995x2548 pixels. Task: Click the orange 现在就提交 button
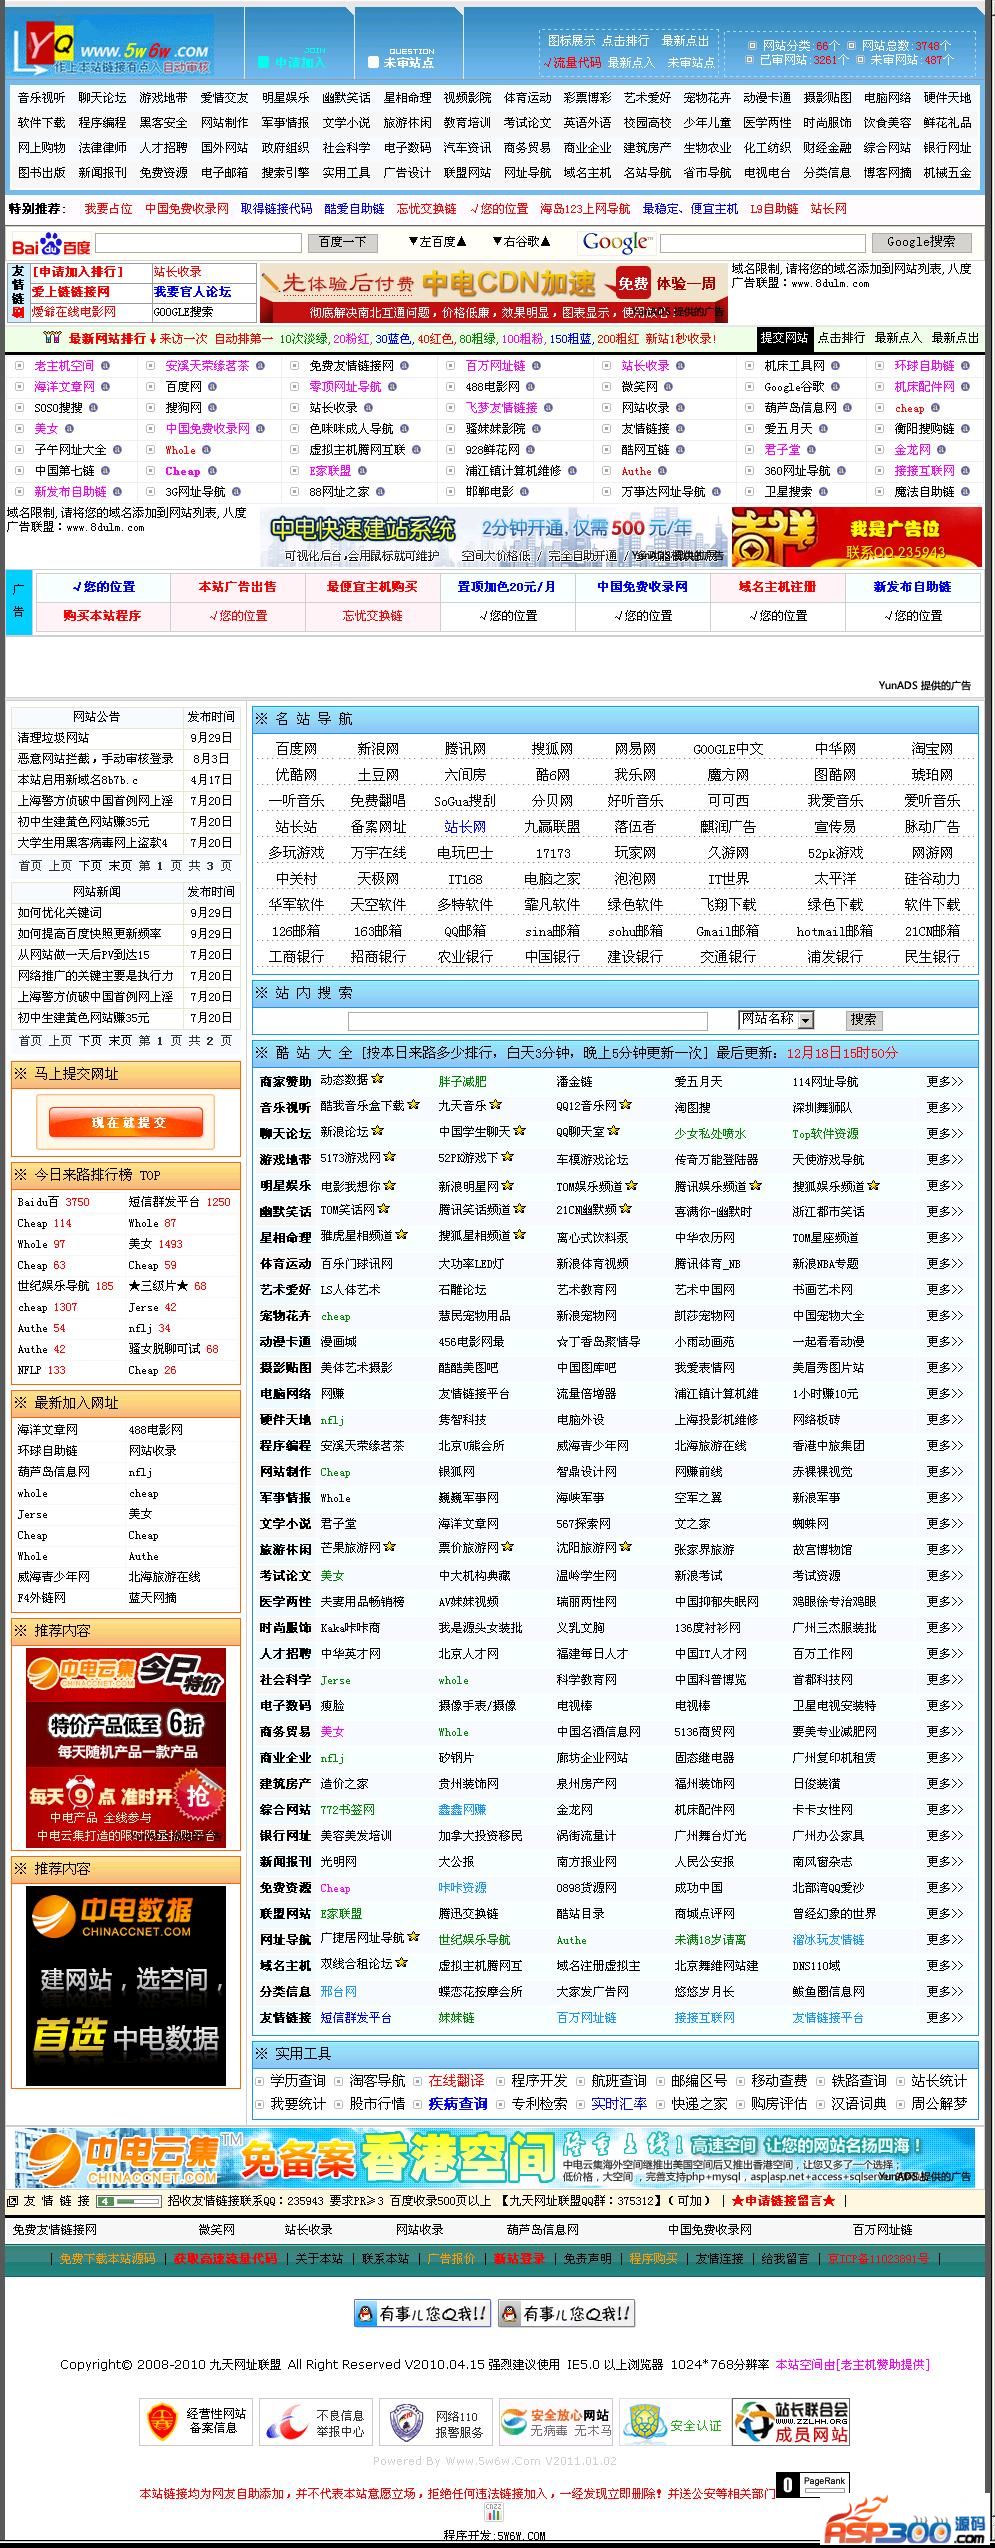[128, 1123]
